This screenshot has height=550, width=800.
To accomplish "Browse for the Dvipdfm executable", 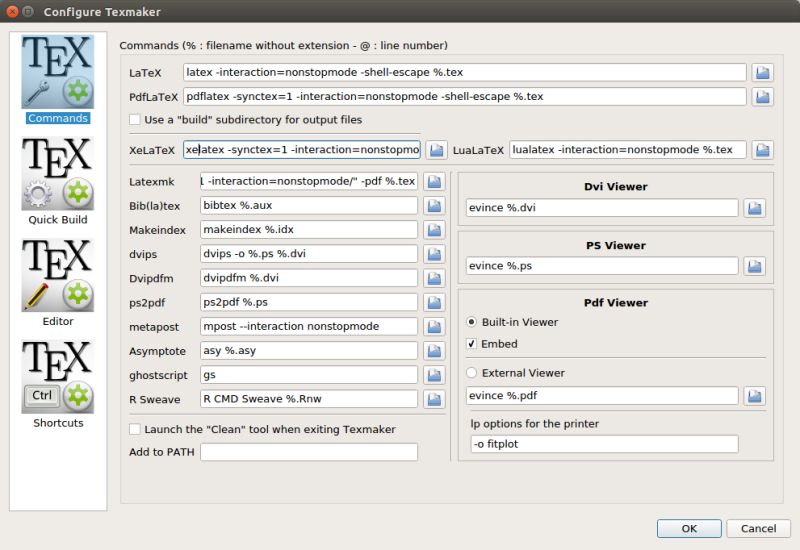I will point(434,278).
